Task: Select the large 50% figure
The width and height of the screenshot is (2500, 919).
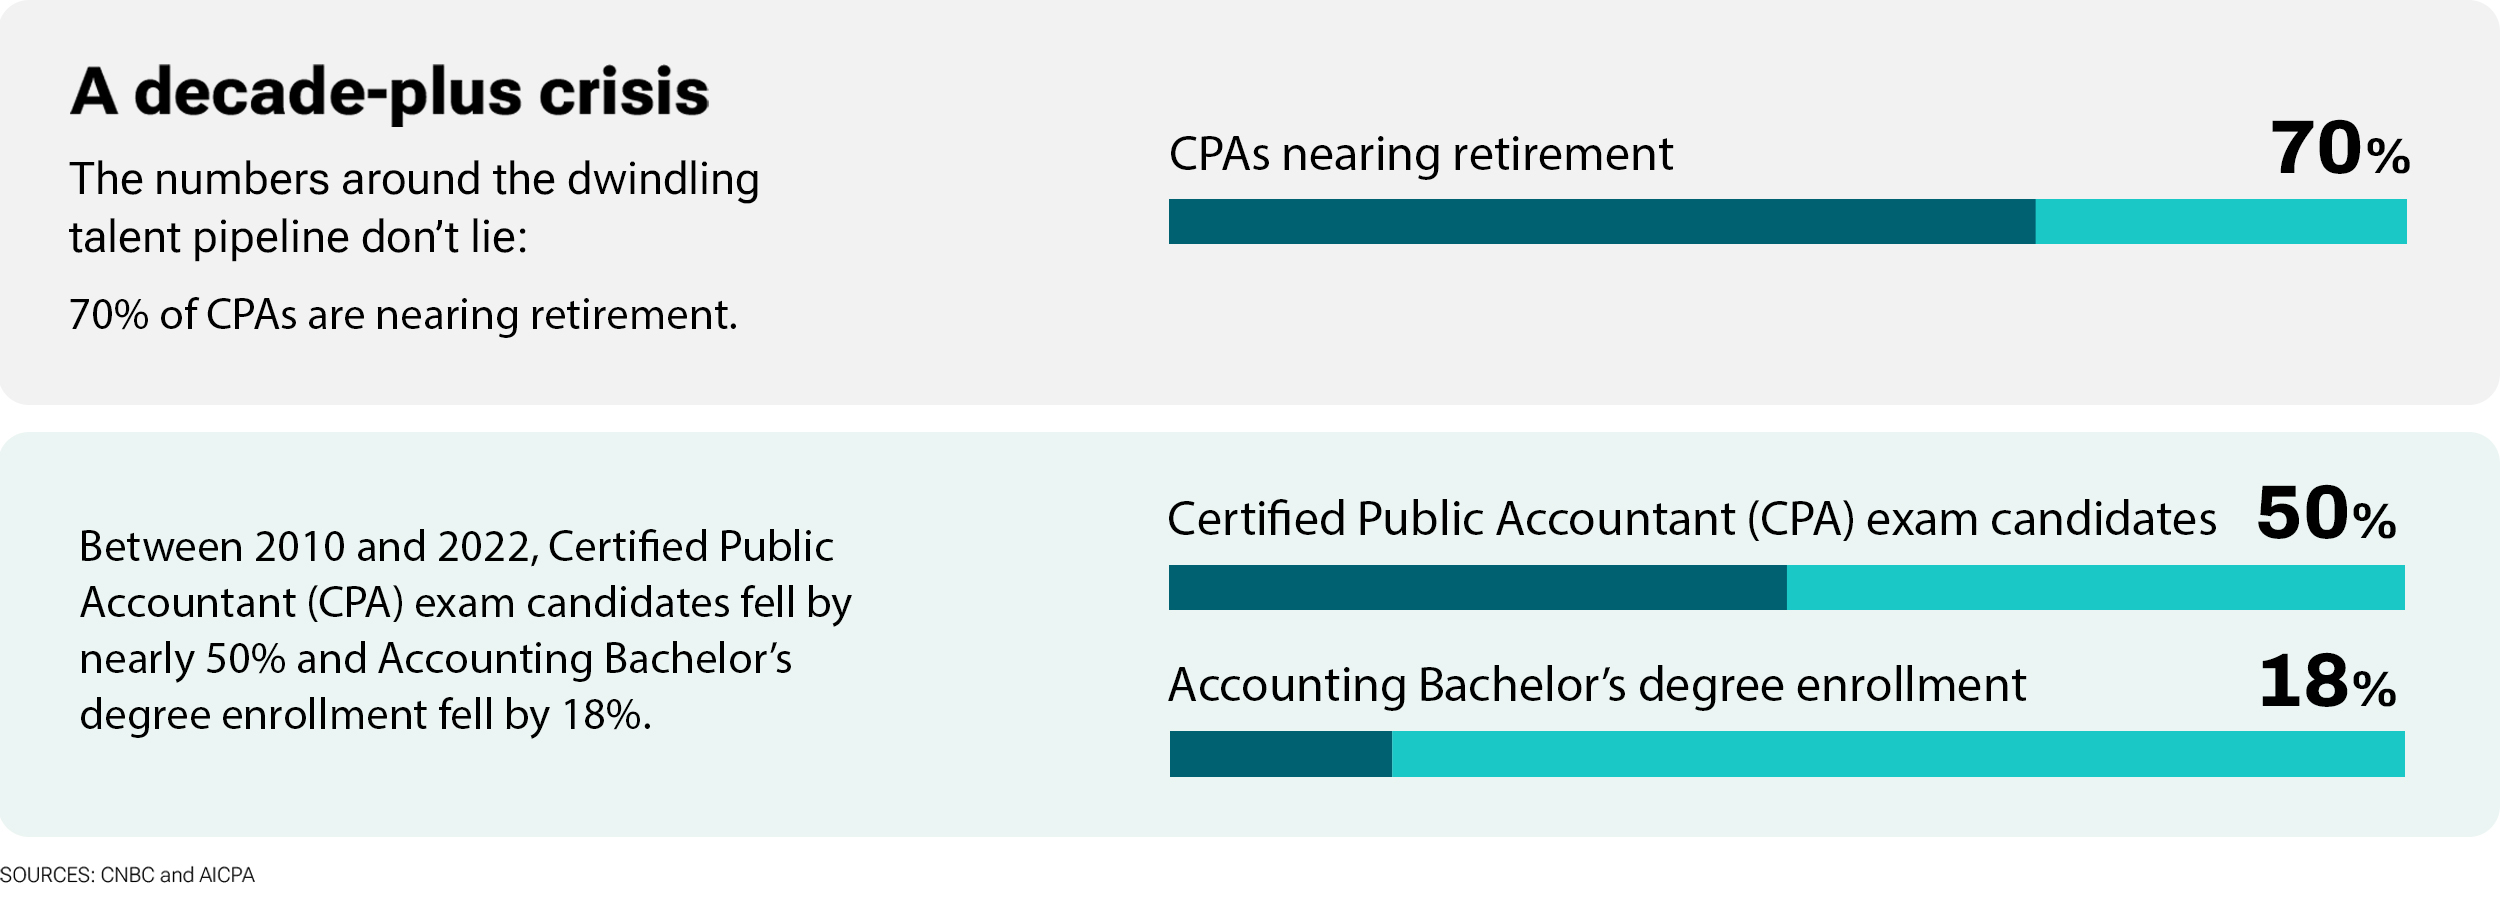Action: (x=2326, y=515)
